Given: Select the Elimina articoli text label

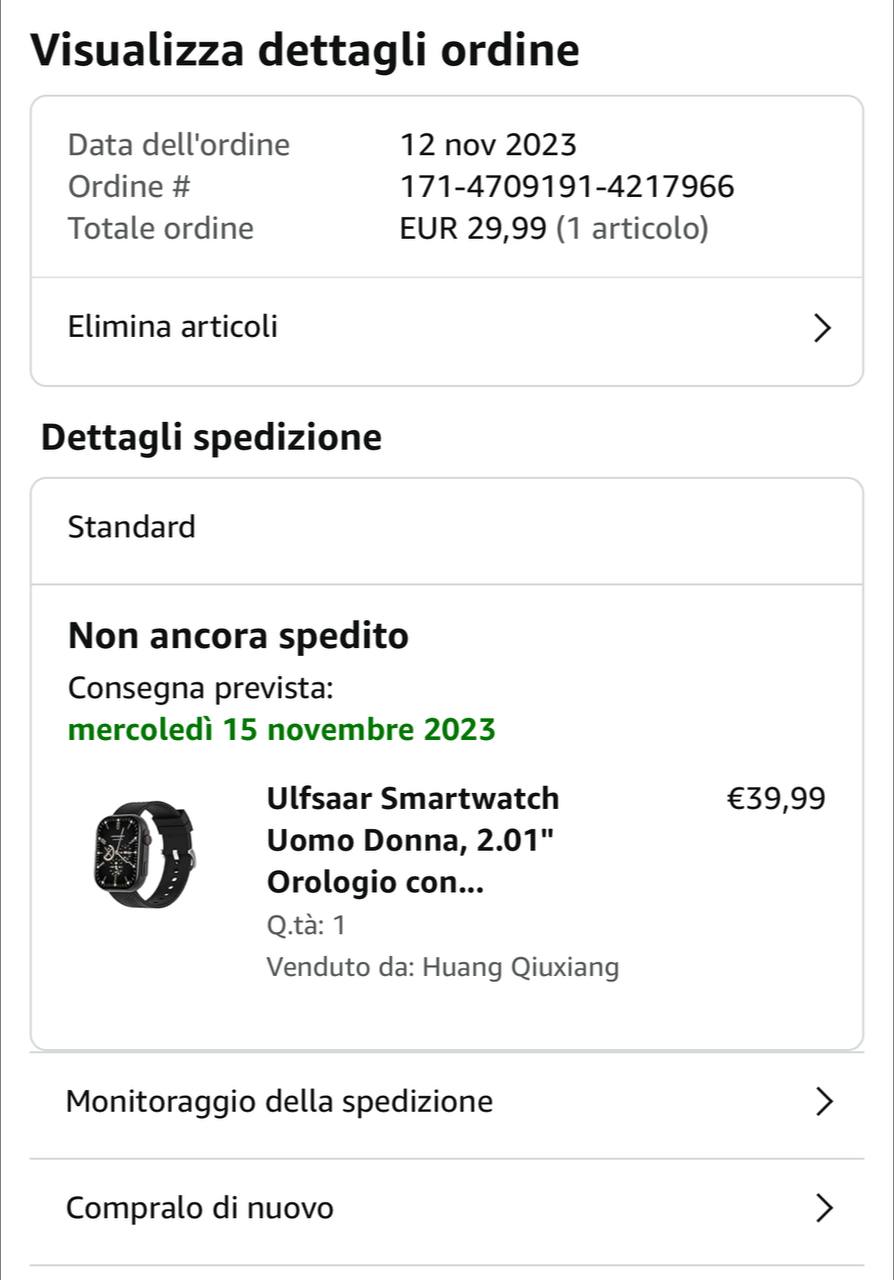Looking at the screenshot, I should pyautogui.click(x=173, y=327).
